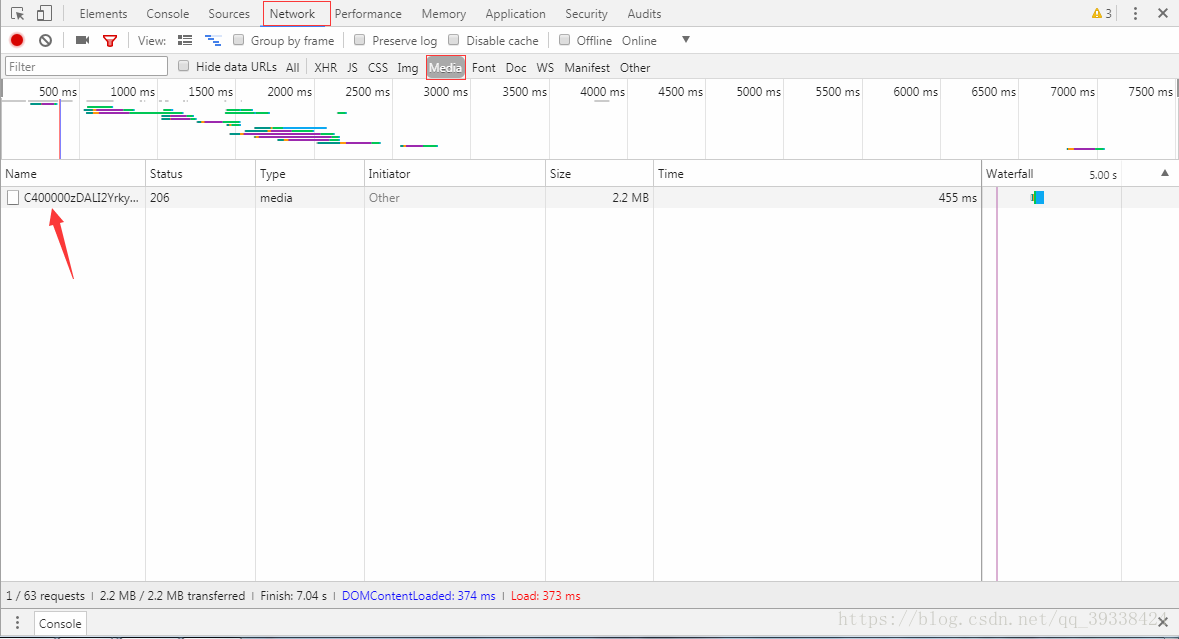Filter requests by Doc
The height and width of the screenshot is (639, 1179).
(516, 68)
